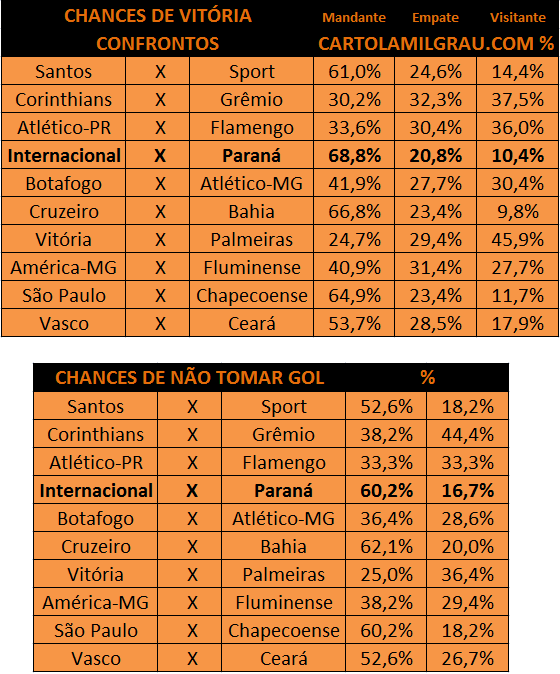
Task: Click Bahia 20,0% clean sheet cell
Action: [x=468, y=546]
